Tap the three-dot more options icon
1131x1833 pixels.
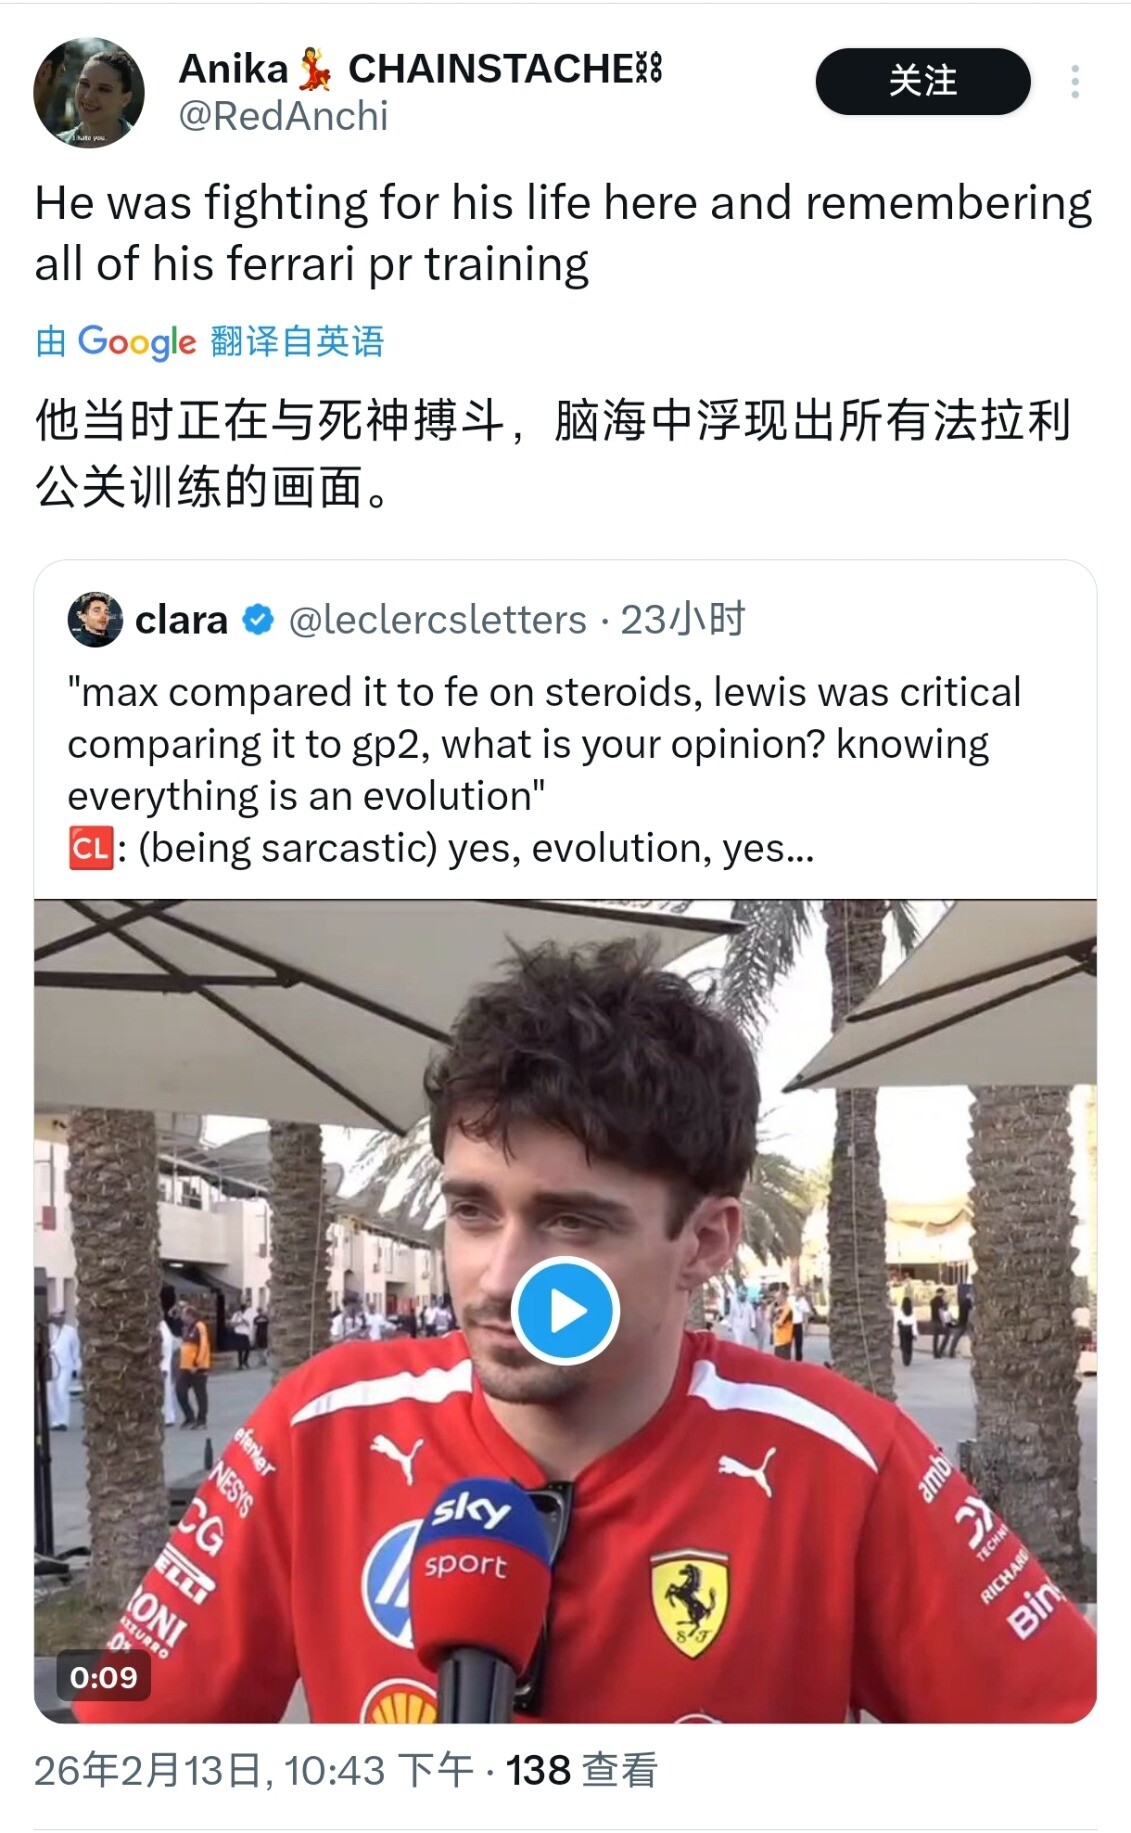coord(1075,82)
